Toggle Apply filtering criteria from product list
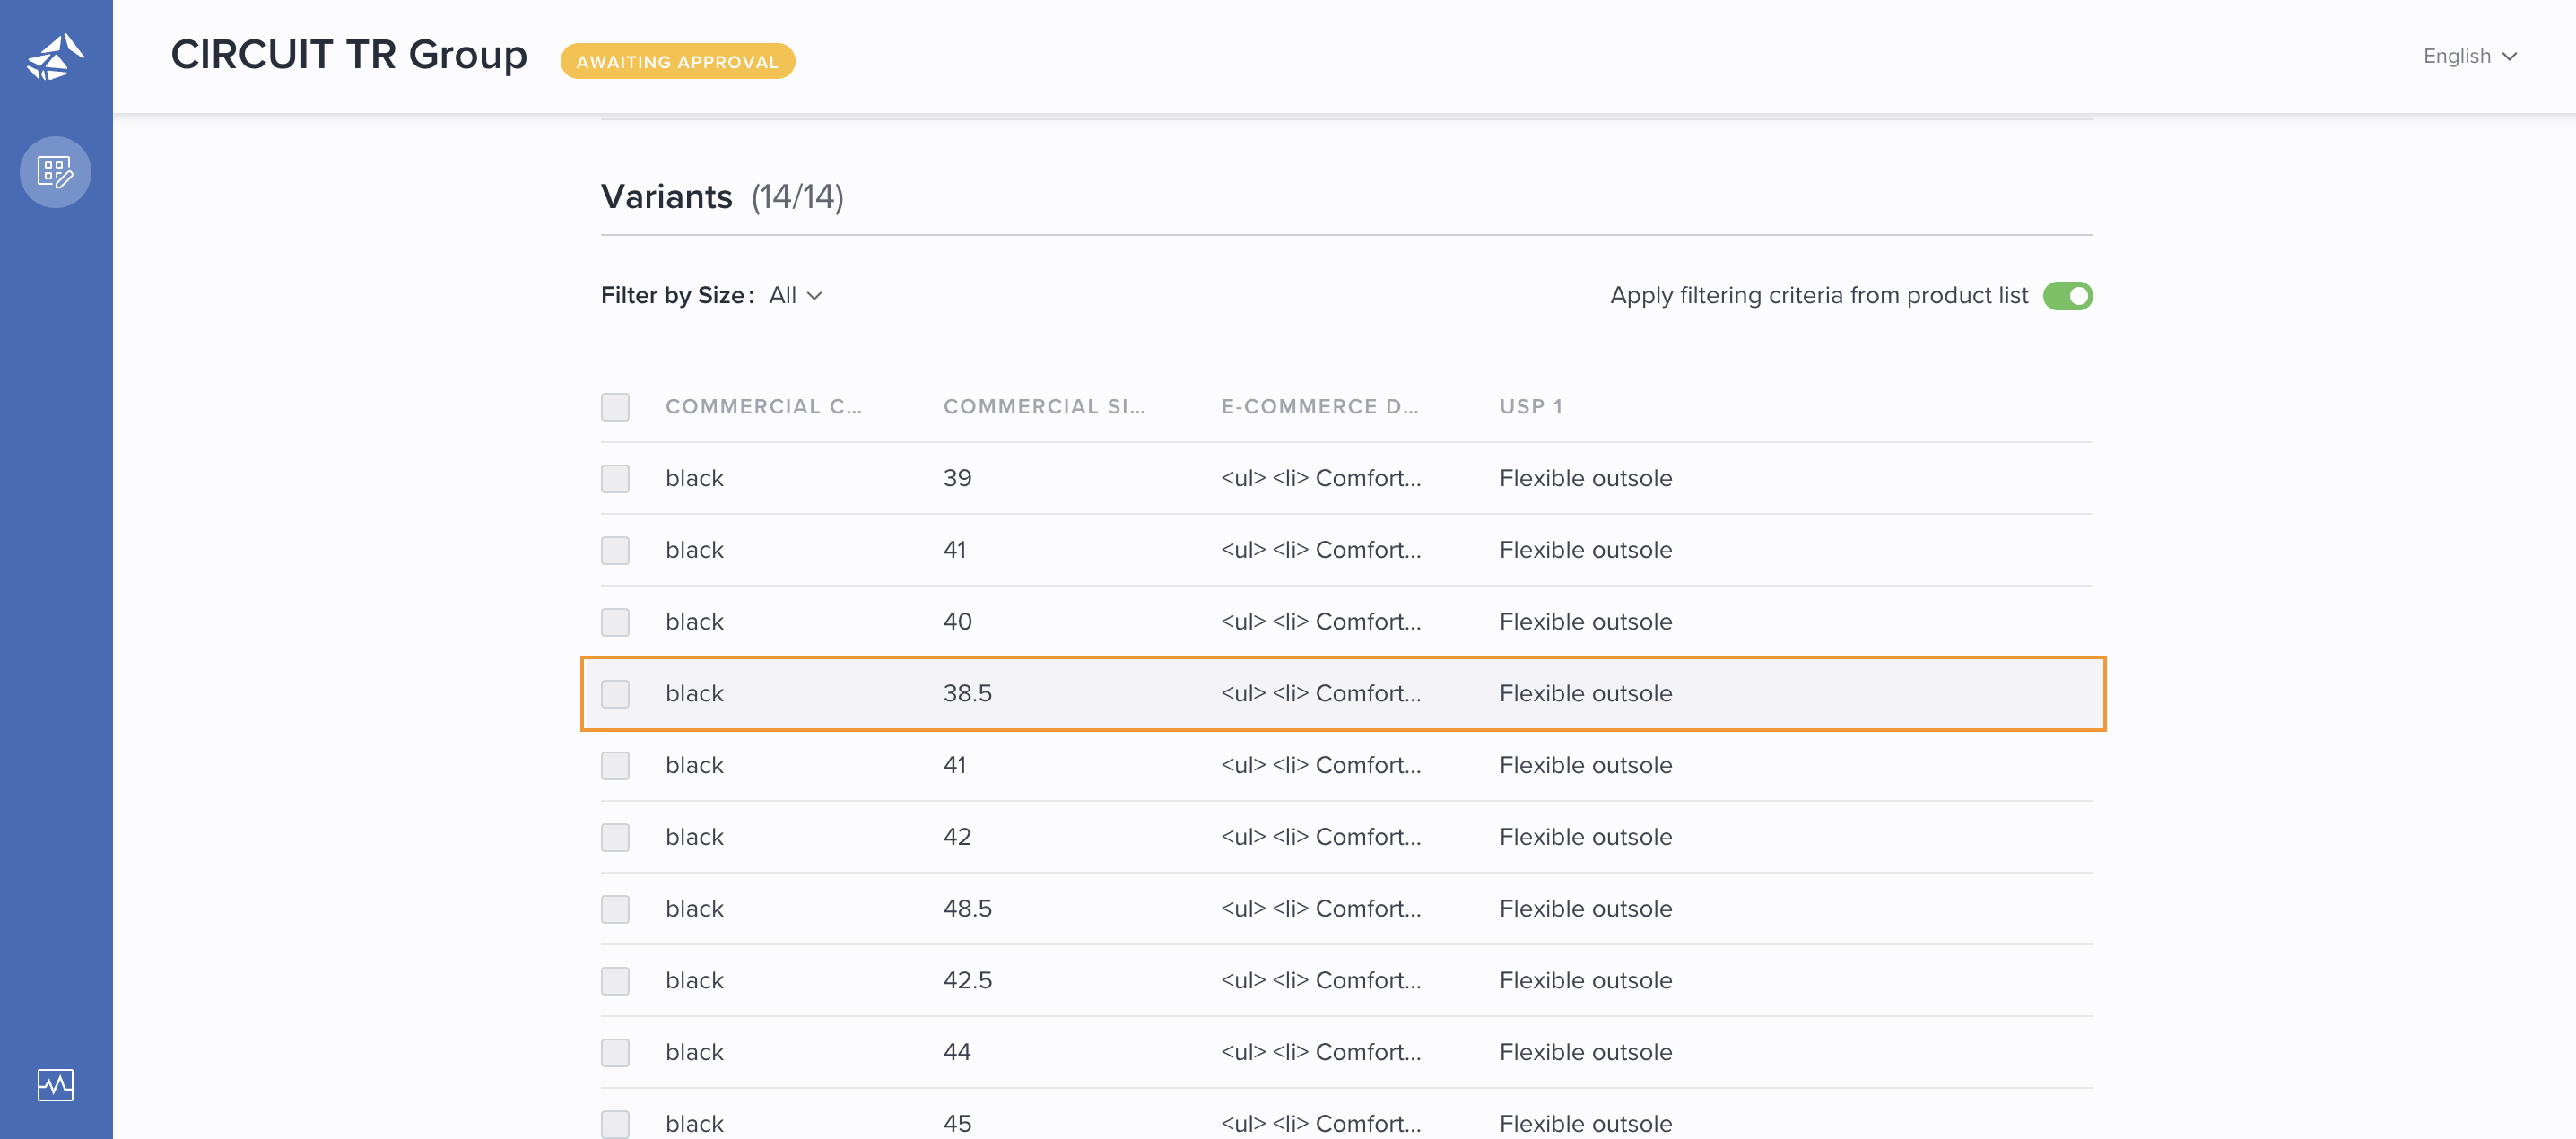The width and height of the screenshot is (2576, 1139). pos(2067,296)
